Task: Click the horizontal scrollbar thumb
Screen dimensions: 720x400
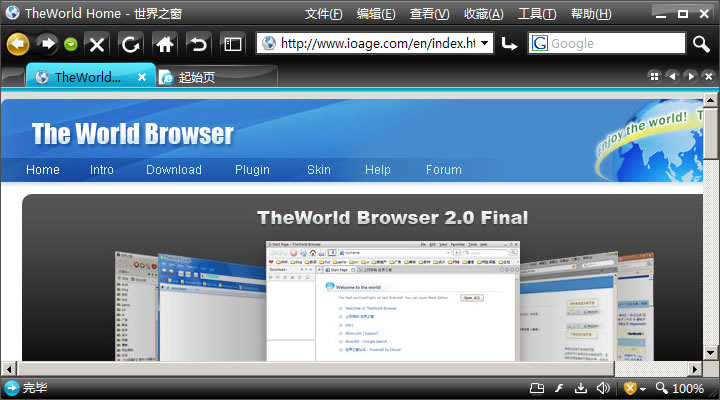Action: click(x=316, y=369)
